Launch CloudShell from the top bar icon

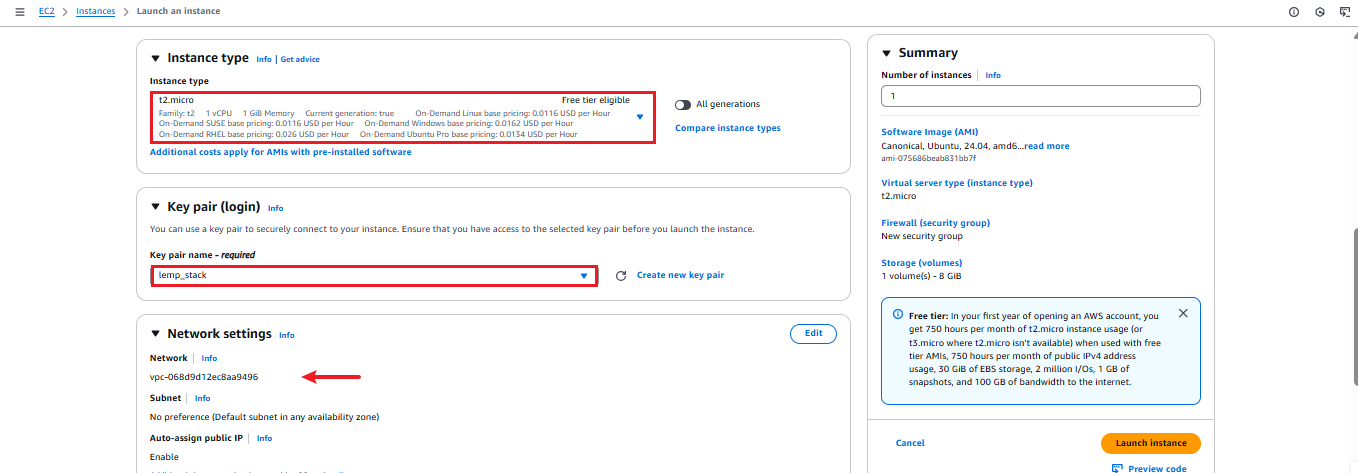[x=1344, y=12]
